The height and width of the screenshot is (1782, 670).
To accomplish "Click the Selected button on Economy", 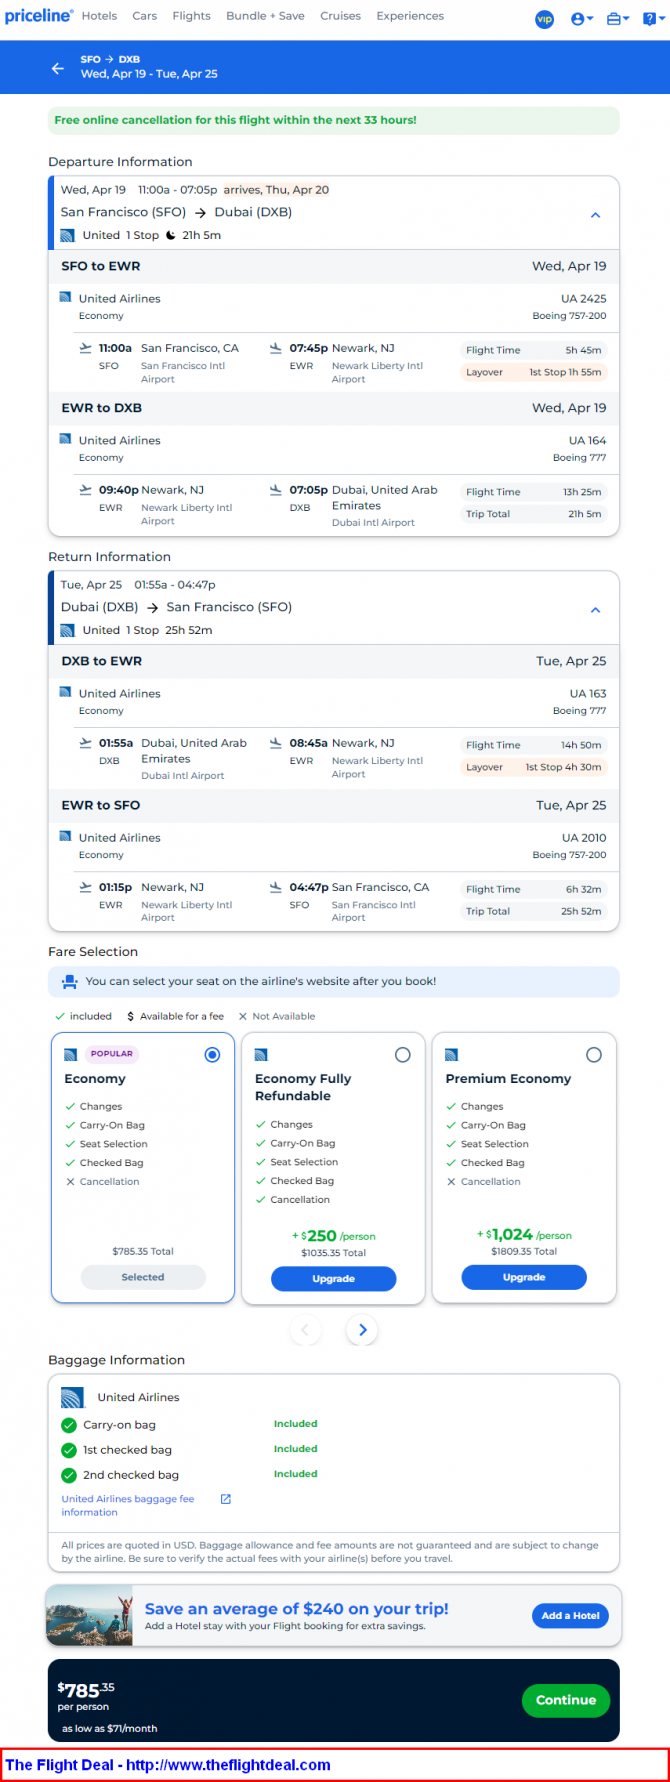I will click(x=143, y=1277).
